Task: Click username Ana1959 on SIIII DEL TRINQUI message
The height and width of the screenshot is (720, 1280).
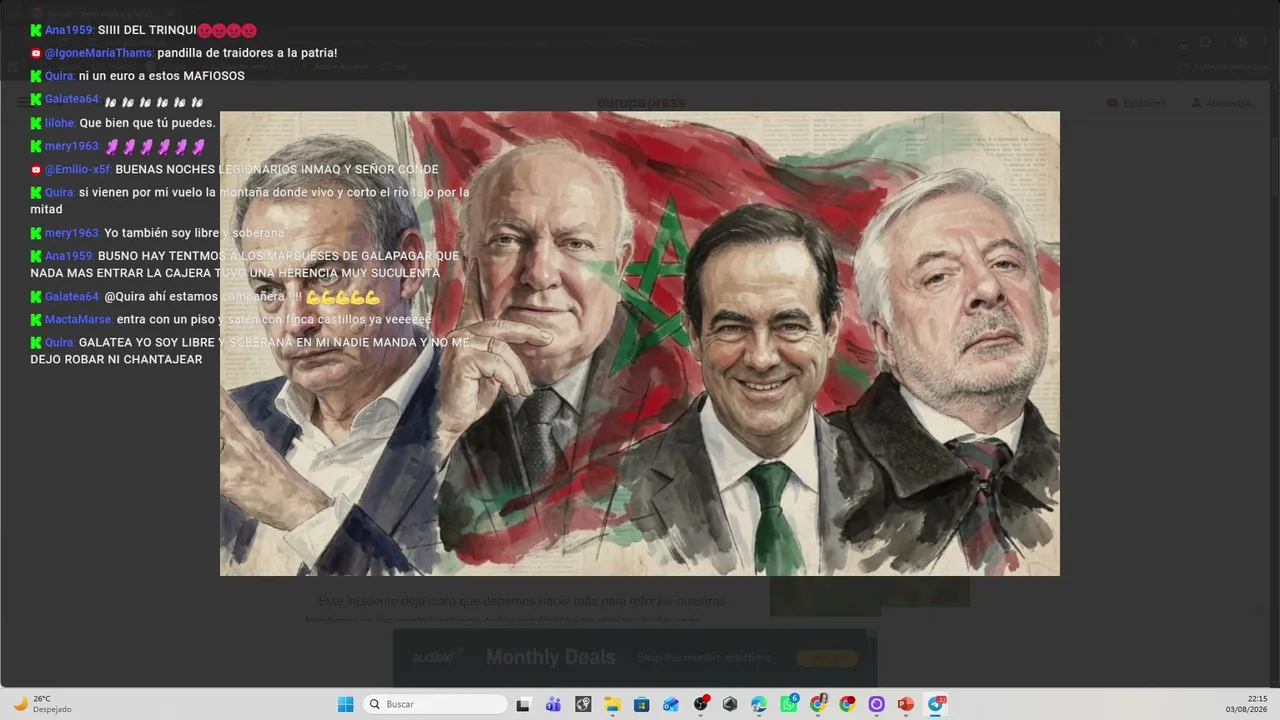Action: [69, 30]
